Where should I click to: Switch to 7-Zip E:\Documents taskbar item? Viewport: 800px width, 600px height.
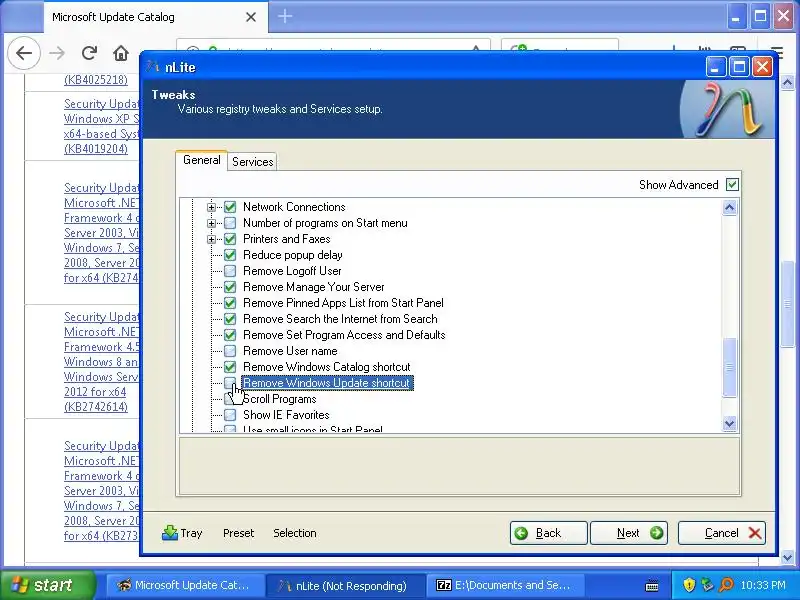point(505,585)
